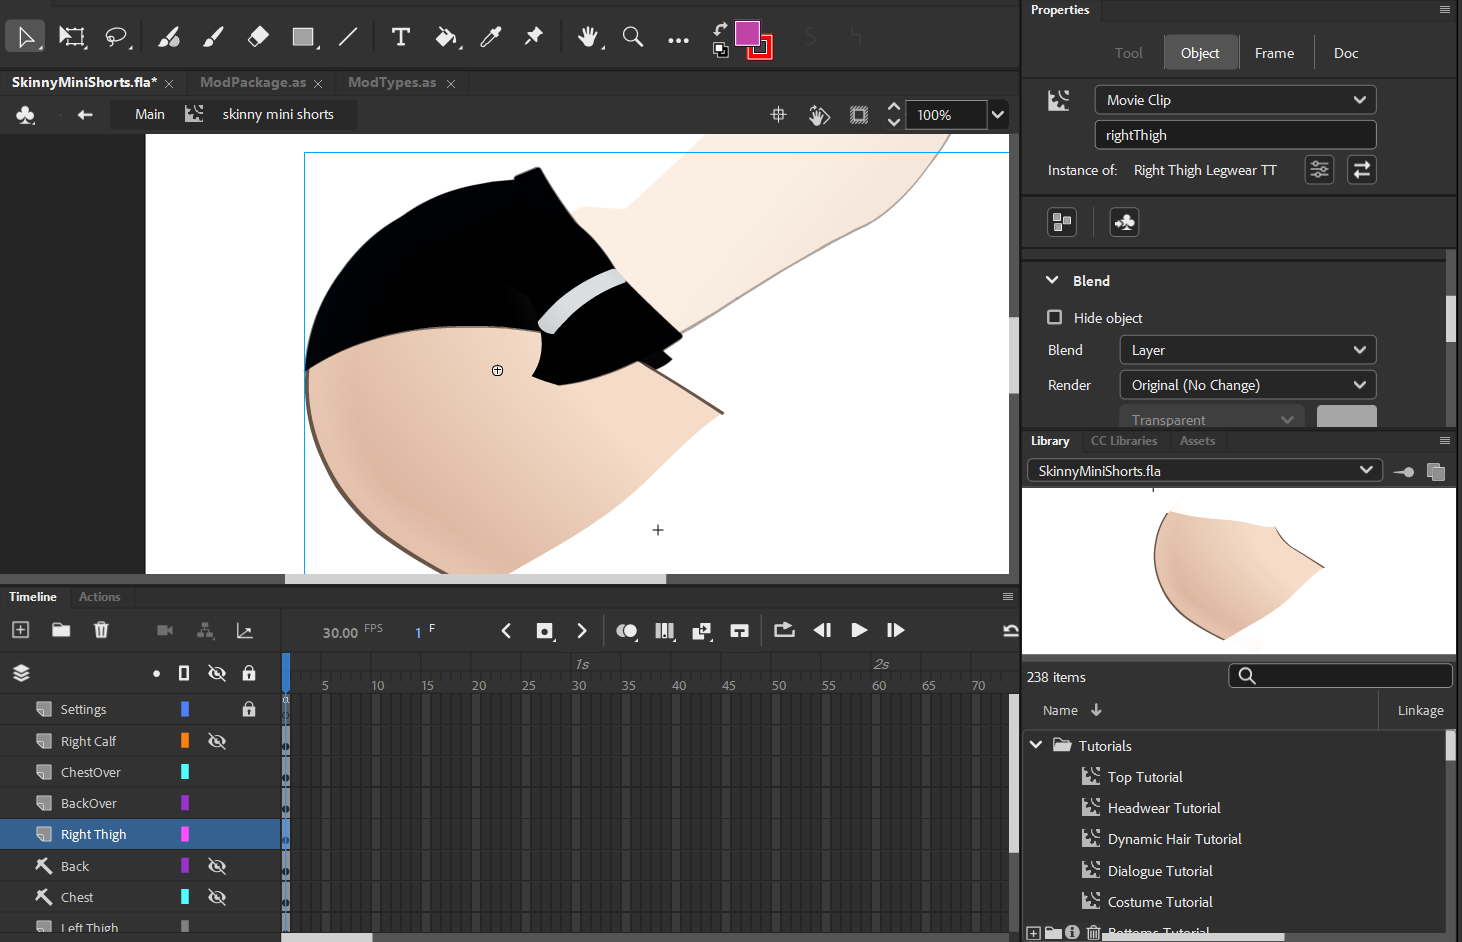Choose the Eyedropper tool

490,37
